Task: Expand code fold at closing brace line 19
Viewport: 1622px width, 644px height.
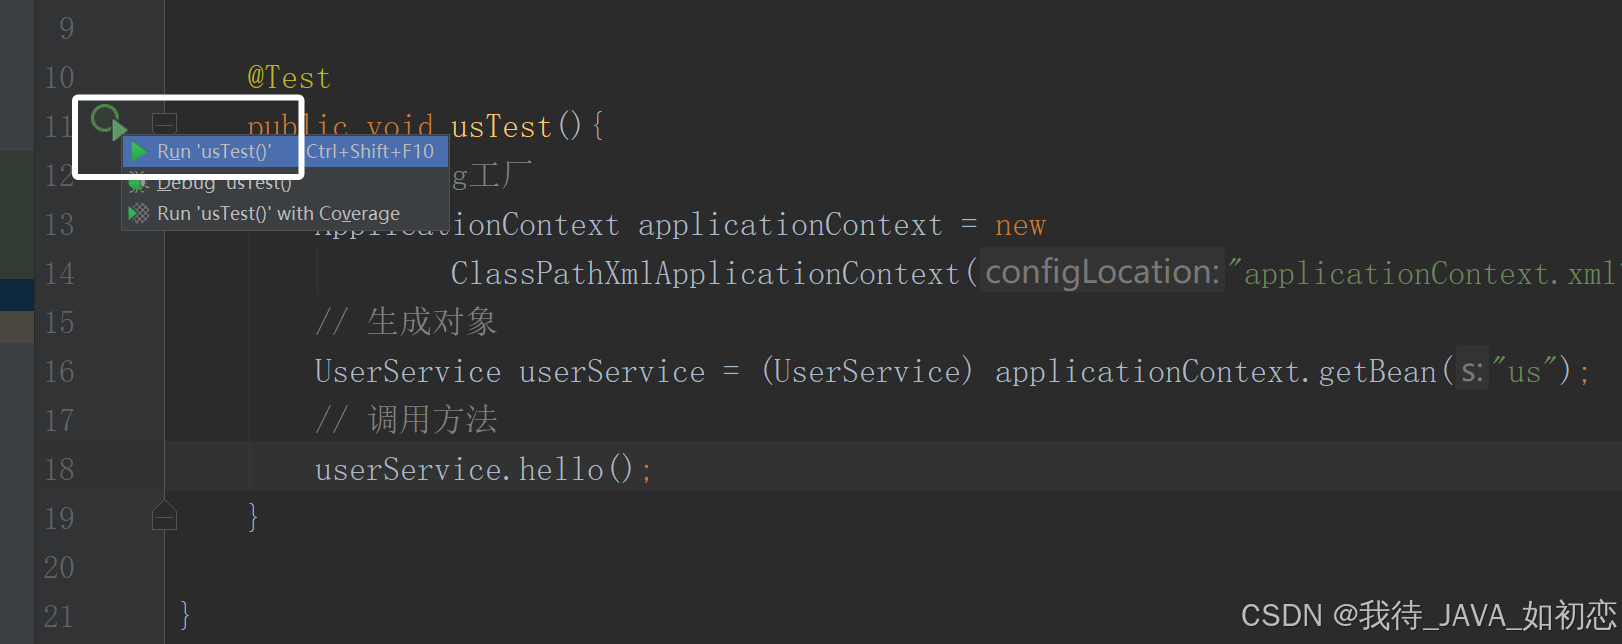Action: pyautogui.click(x=164, y=515)
